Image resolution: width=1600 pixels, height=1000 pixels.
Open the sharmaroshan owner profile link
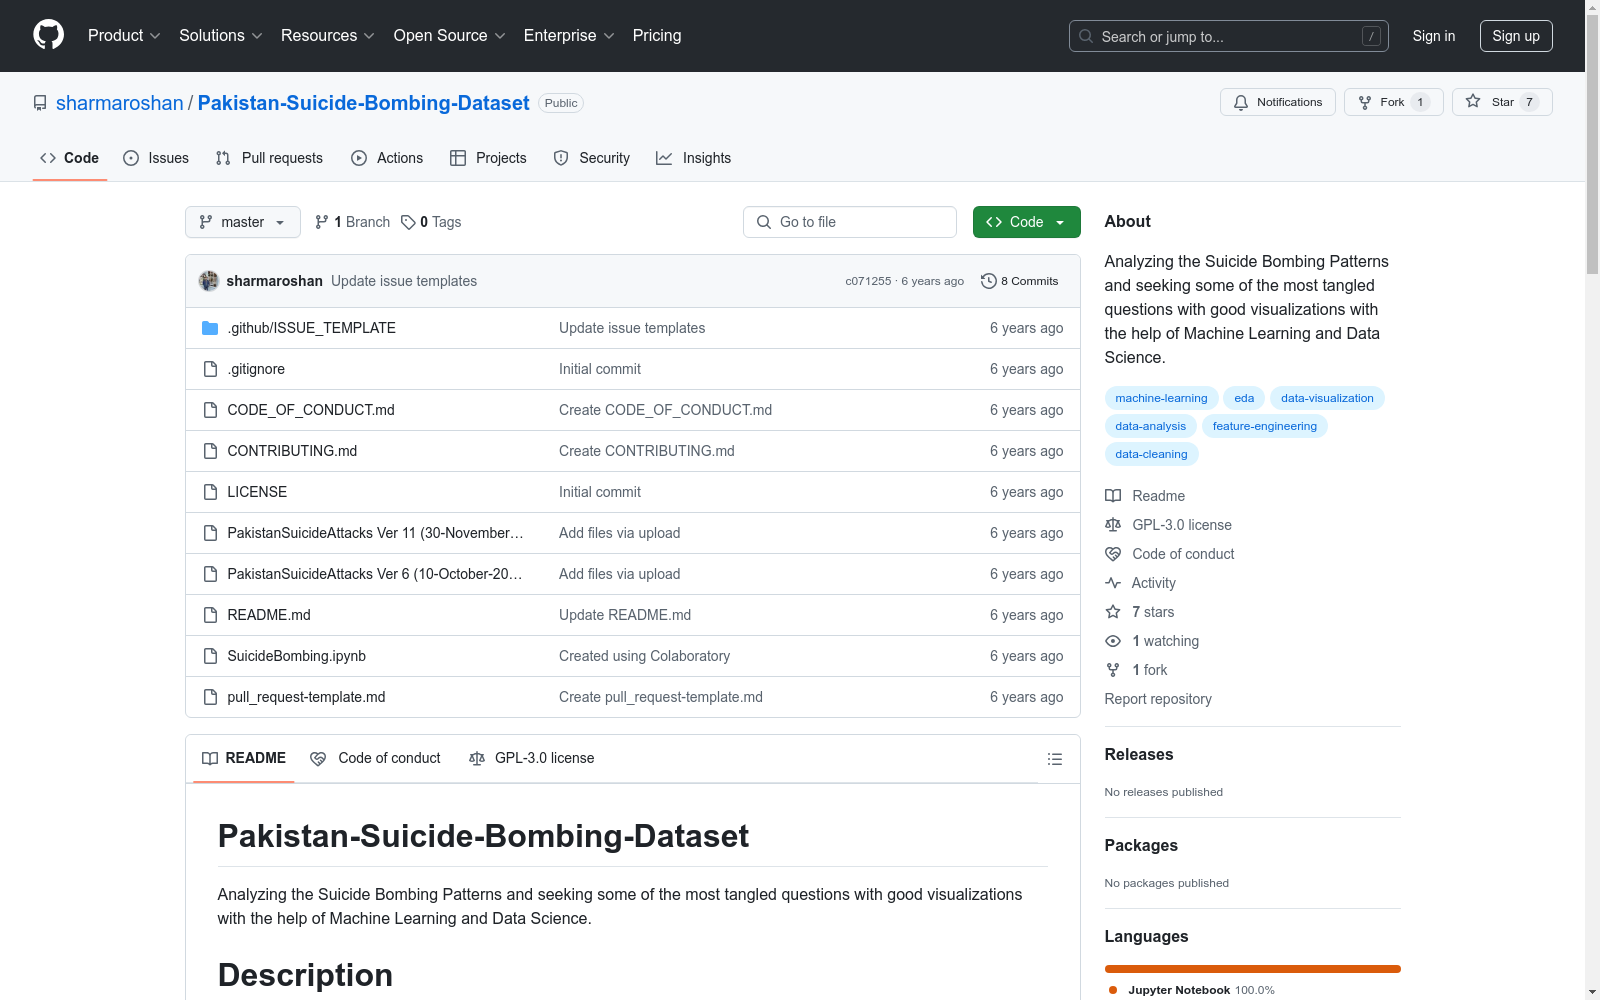point(120,103)
